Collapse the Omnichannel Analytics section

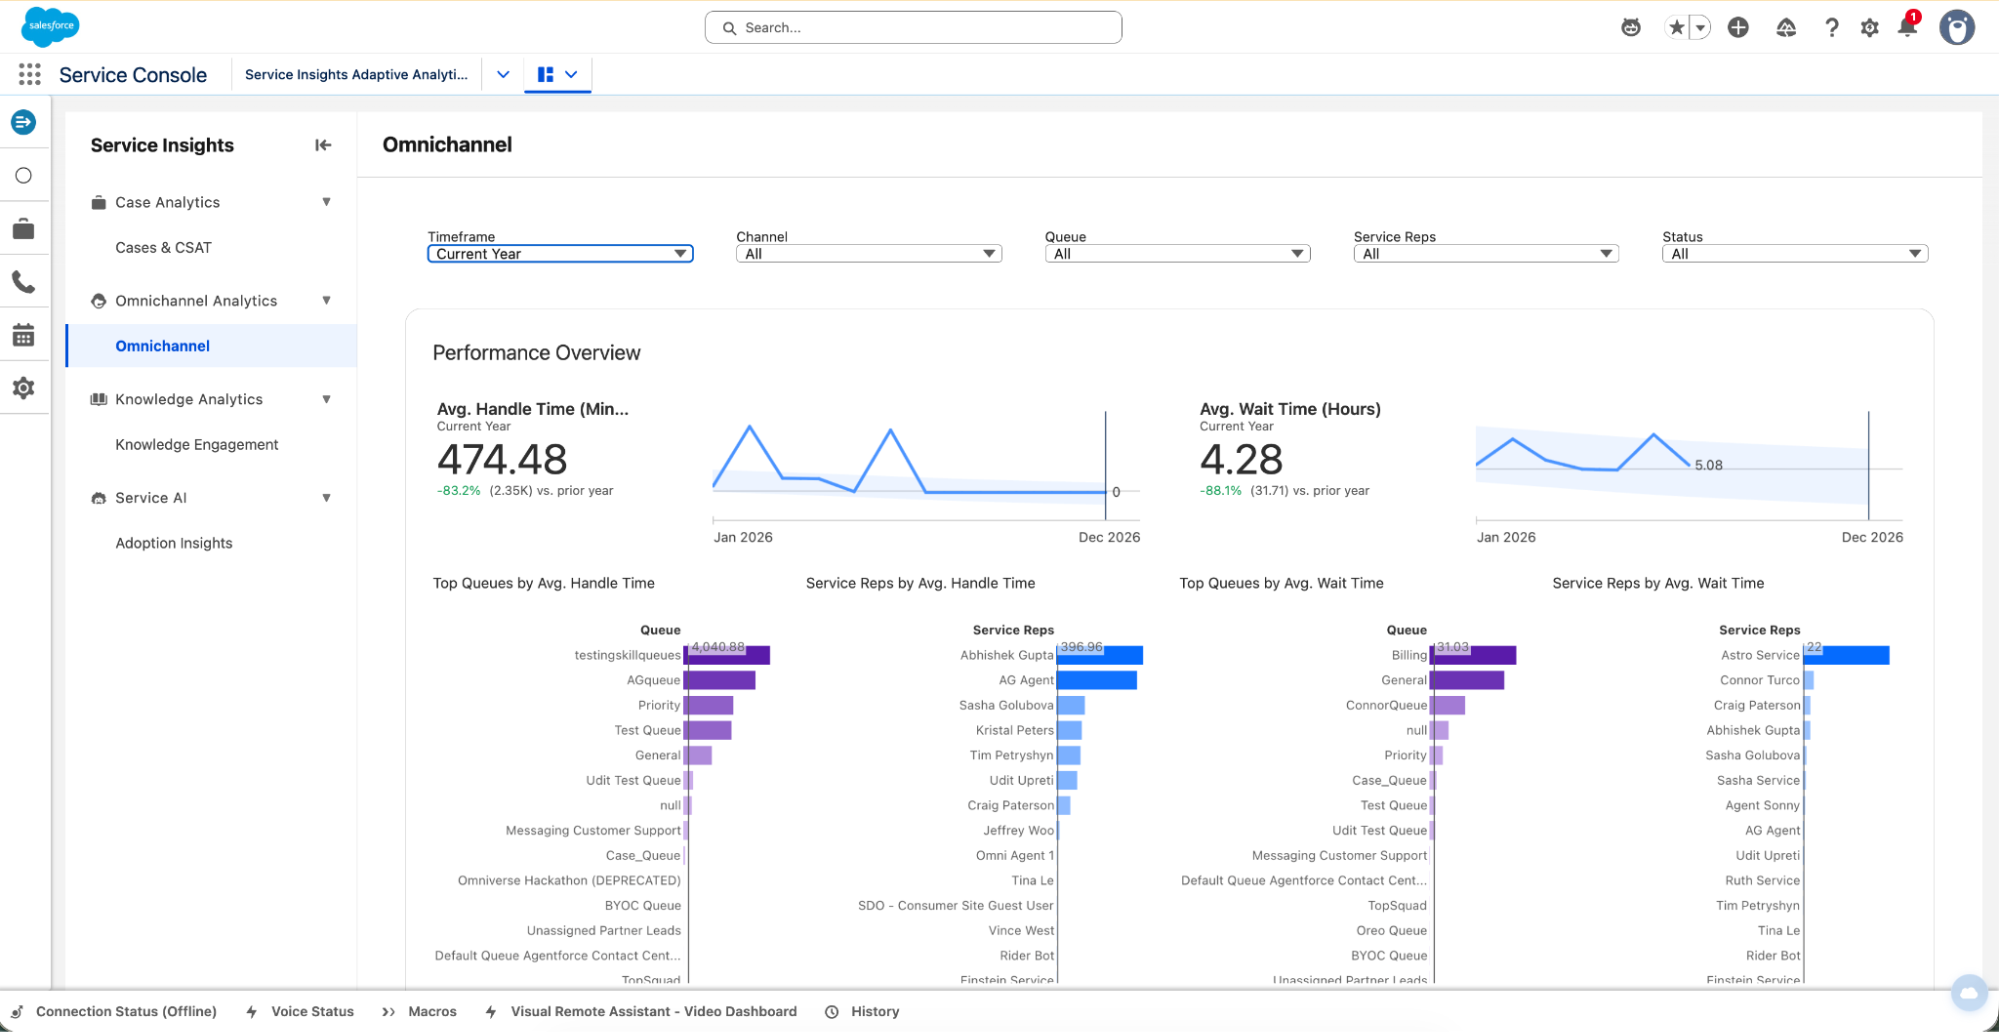[x=326, y=301]
